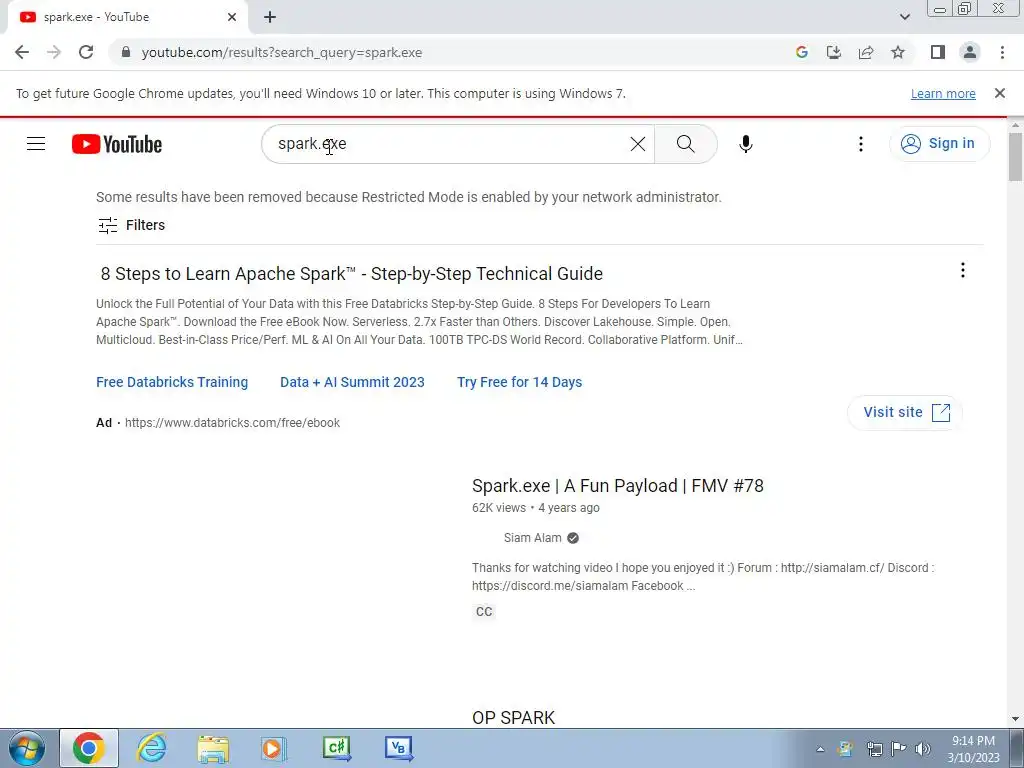This screenshot has width=1024, height=768.
Task: Open Data + AI Summit 2023 link
Action: [352, 382]
